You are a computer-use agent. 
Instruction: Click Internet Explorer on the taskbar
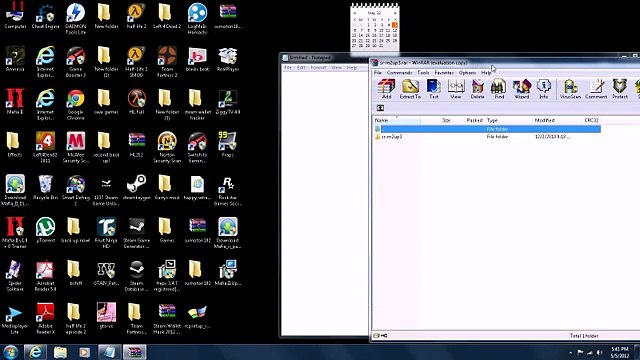coord(36,352)
